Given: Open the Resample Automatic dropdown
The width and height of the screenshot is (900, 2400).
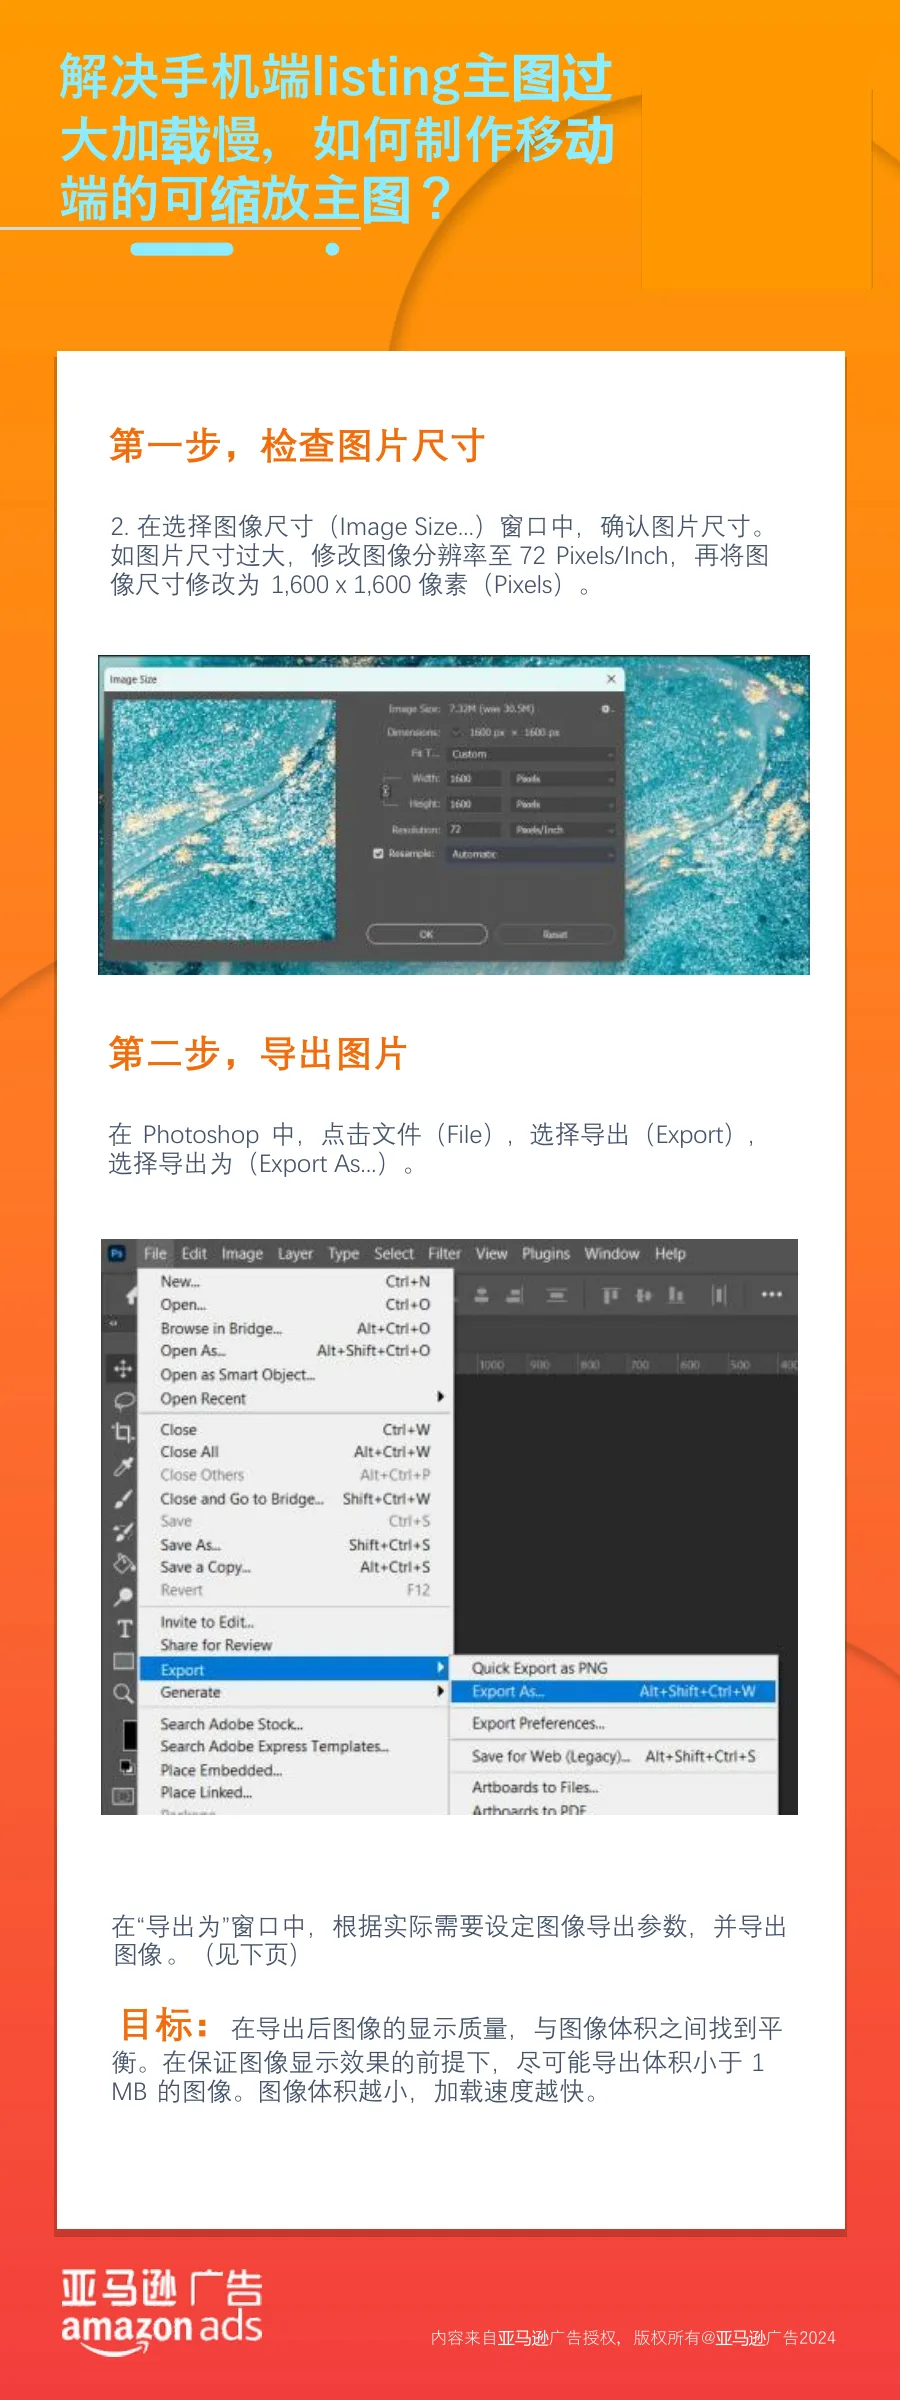Looking at the screenshot, I should coord(531,854).
